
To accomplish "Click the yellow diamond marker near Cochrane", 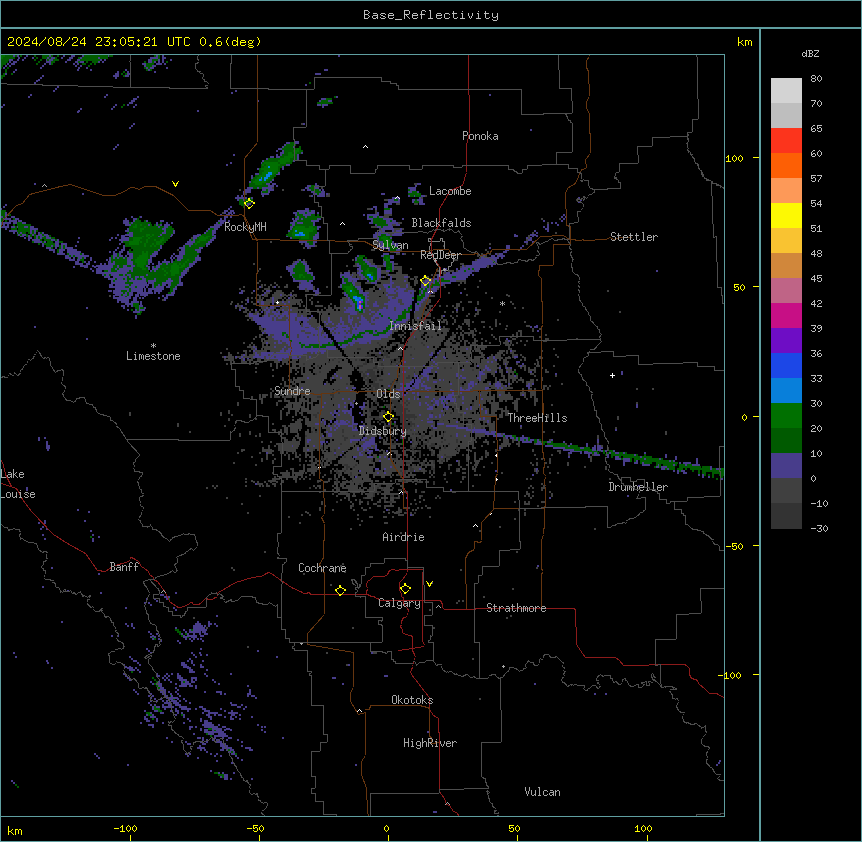I will 340,590.
